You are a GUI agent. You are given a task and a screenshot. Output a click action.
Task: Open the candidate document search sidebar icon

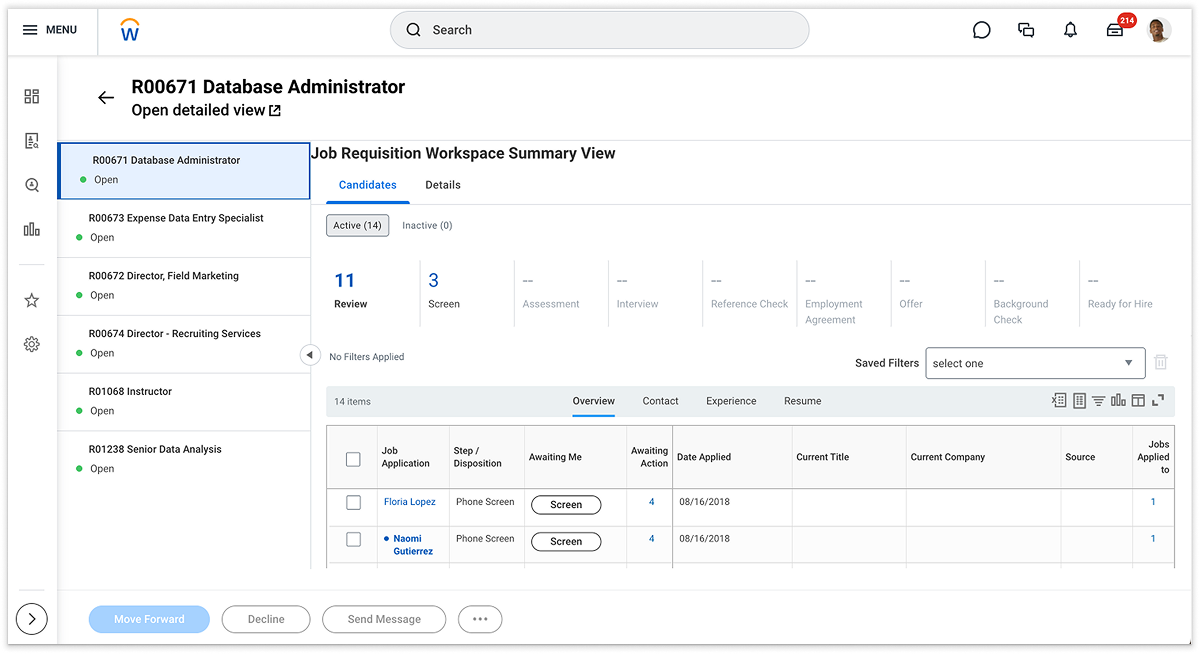32,141
